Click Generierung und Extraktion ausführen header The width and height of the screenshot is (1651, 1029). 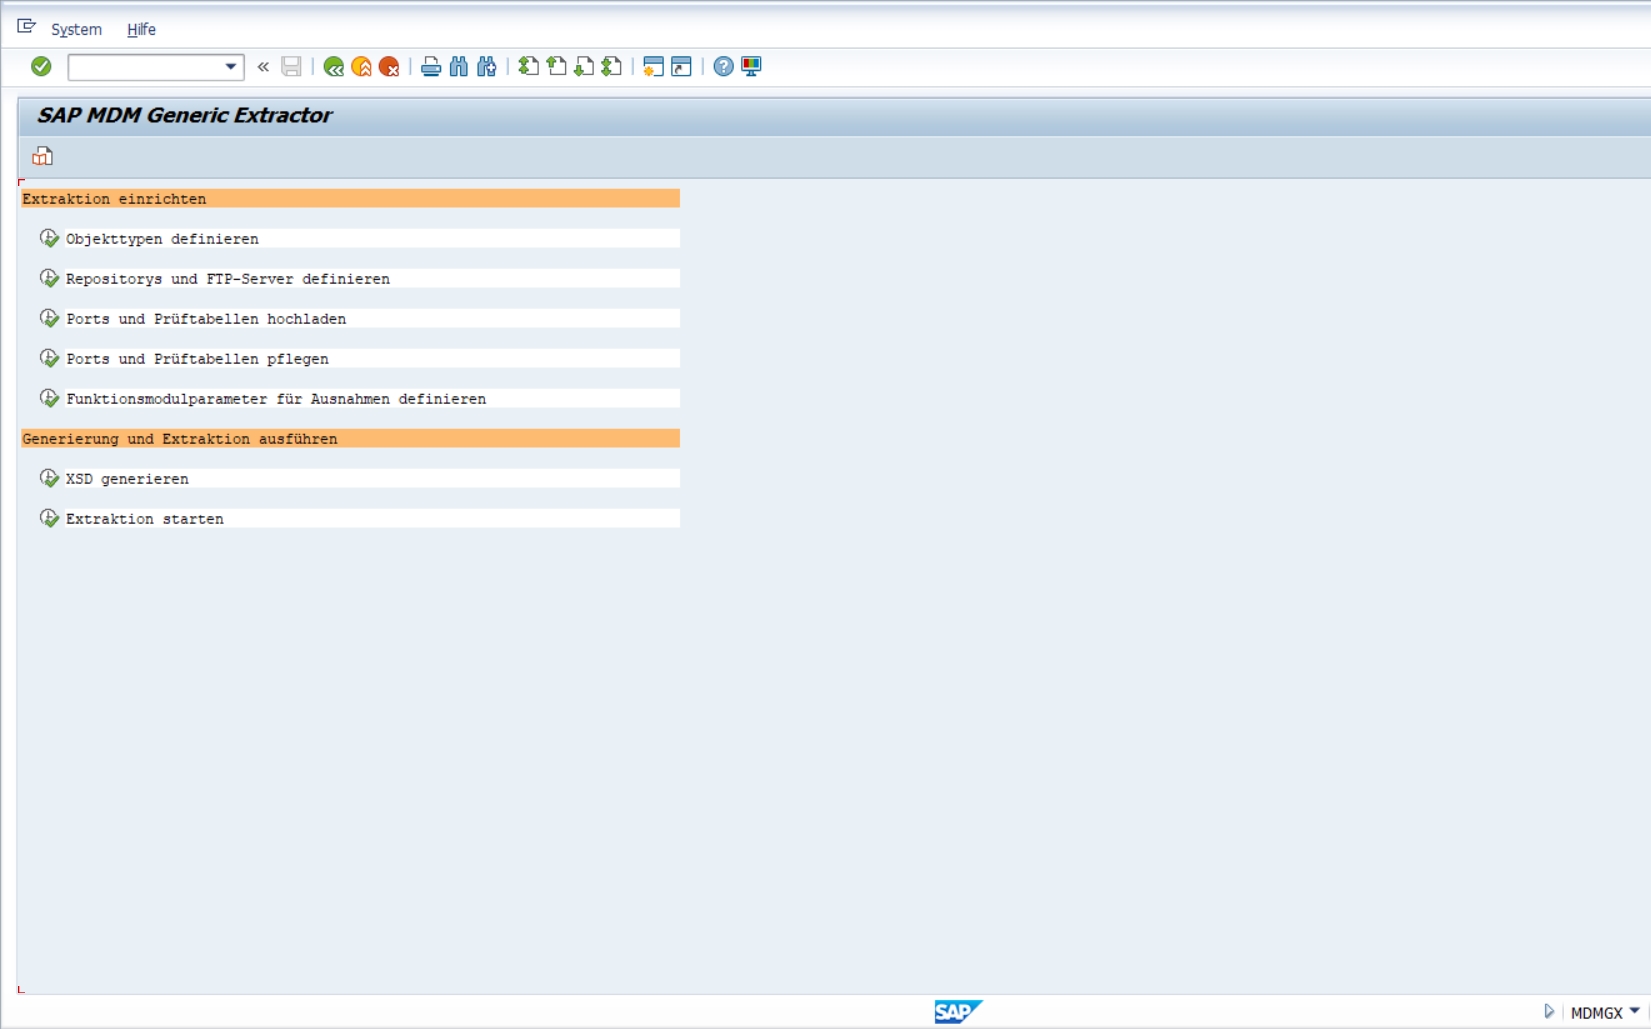tap(350, 439)
